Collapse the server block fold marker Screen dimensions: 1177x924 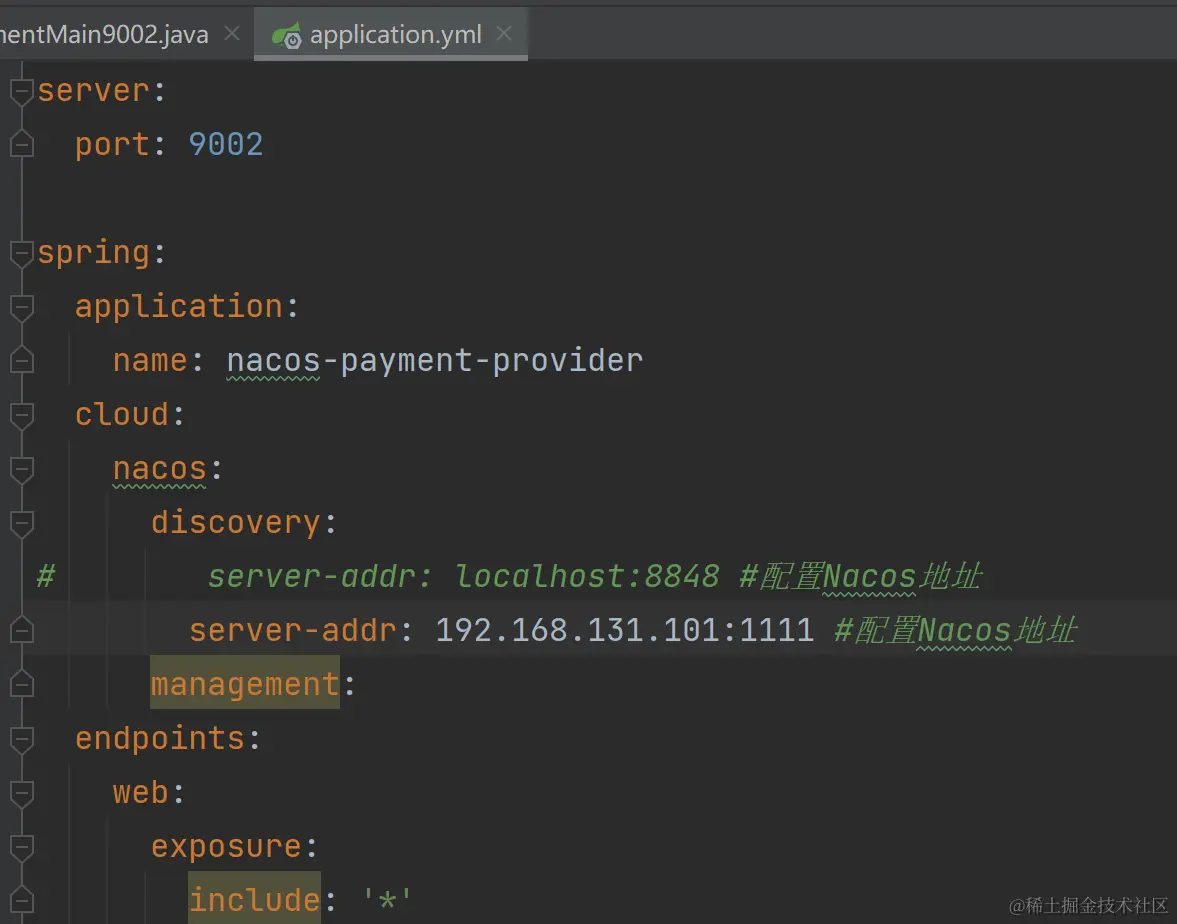click(x=22, y=92)
